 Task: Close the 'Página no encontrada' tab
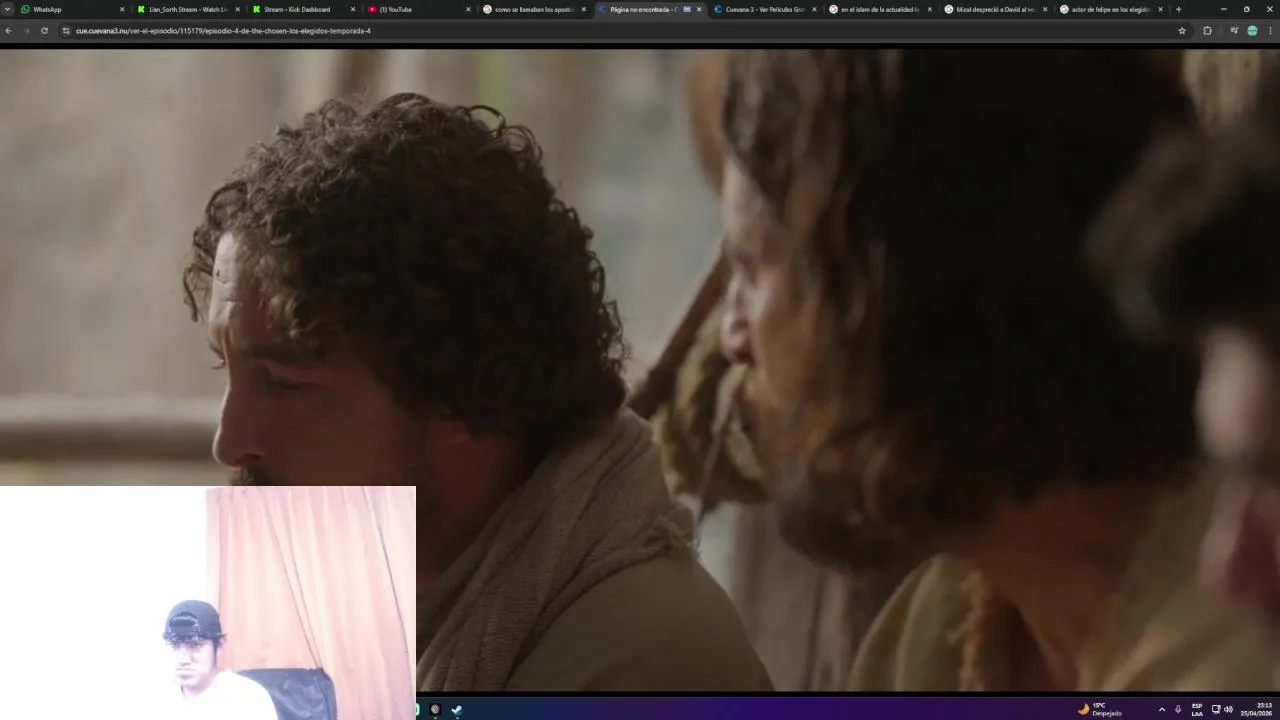click(699, 9)
